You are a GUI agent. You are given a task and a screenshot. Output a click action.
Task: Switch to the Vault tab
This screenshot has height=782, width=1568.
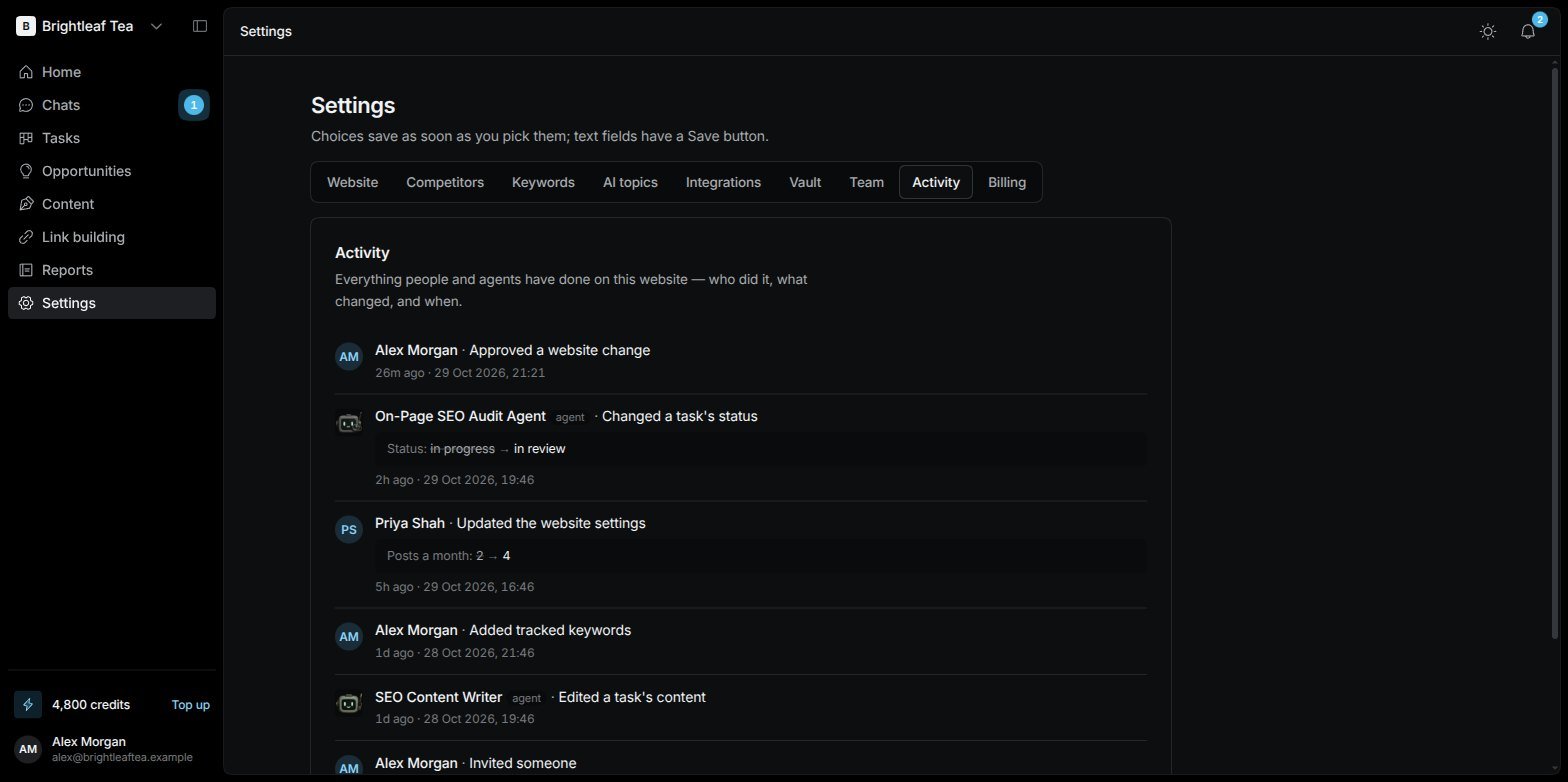[x=805, y=182]
